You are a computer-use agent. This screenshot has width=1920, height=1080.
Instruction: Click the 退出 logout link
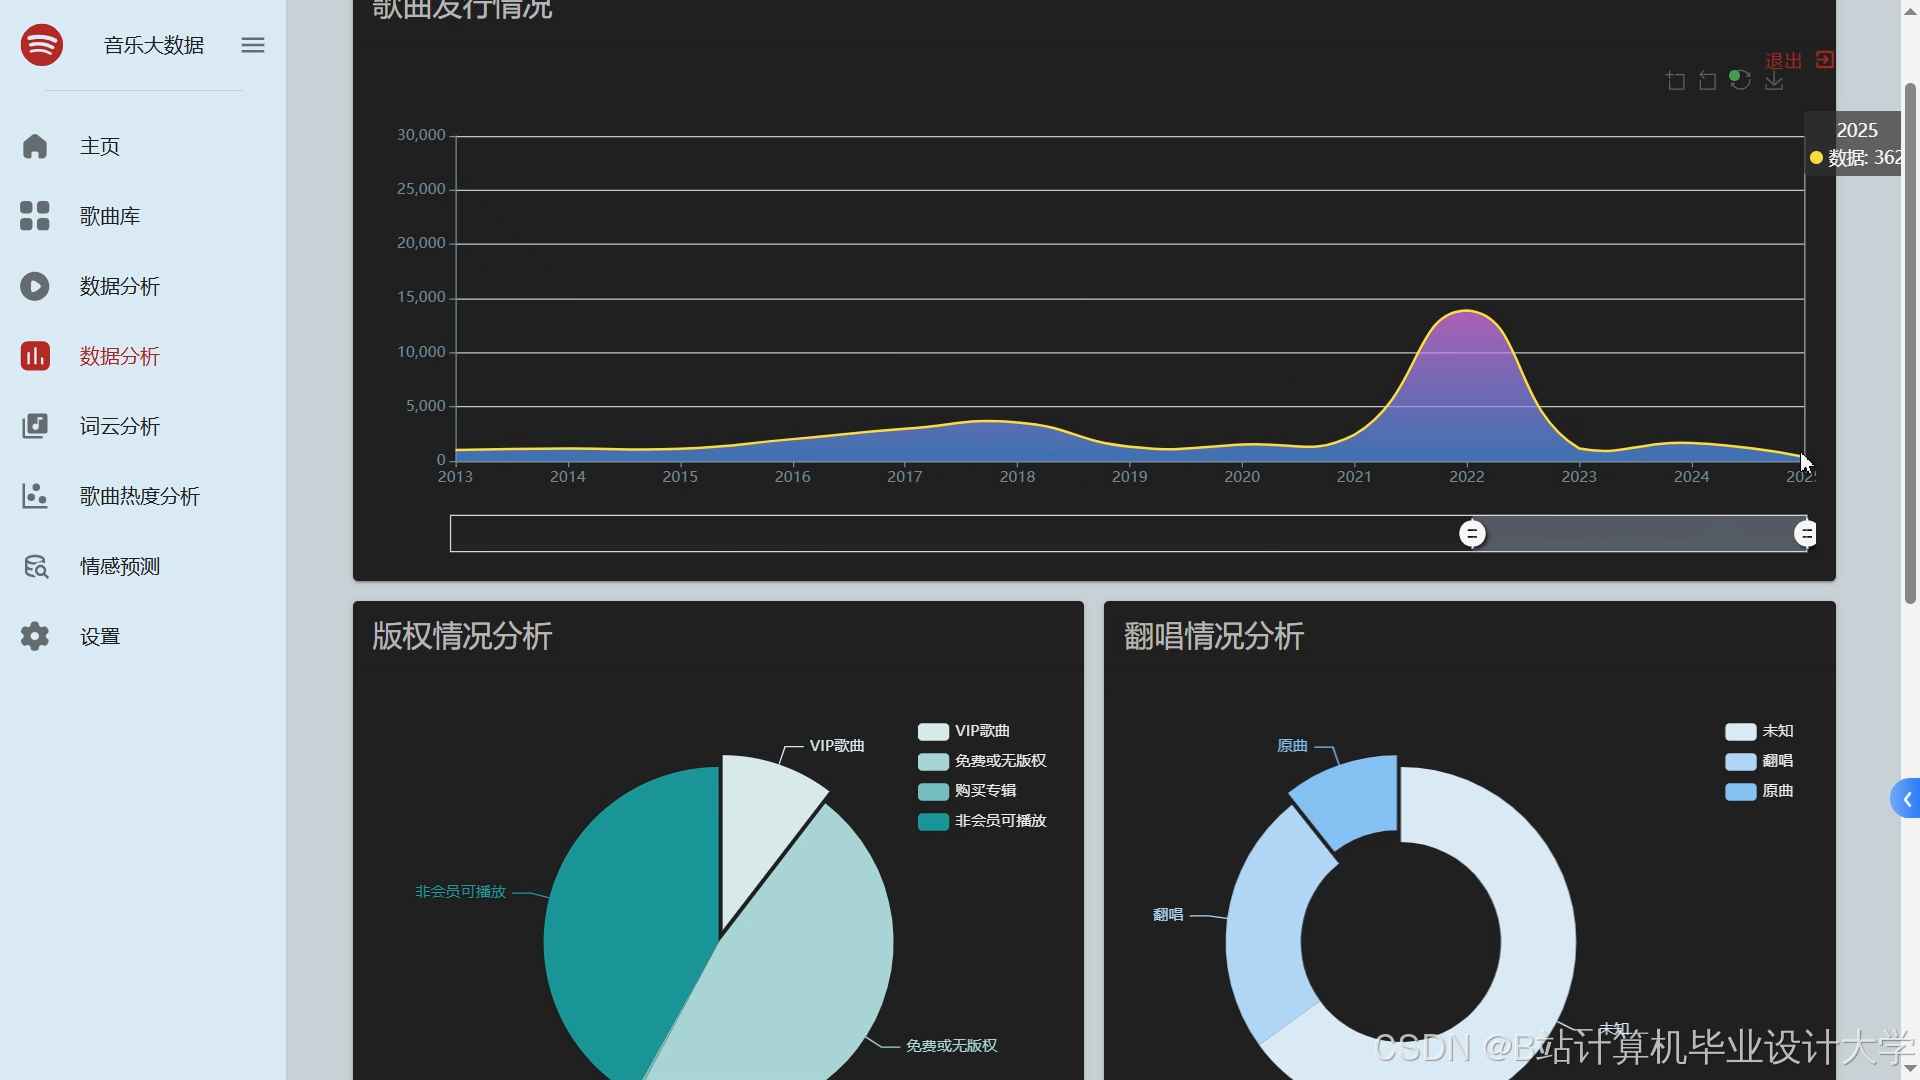1783,61
